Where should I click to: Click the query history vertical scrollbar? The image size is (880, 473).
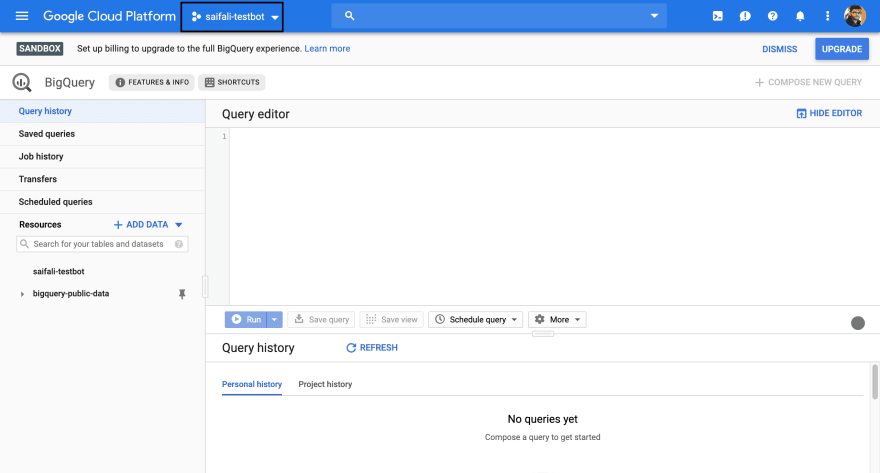[875, 382]
